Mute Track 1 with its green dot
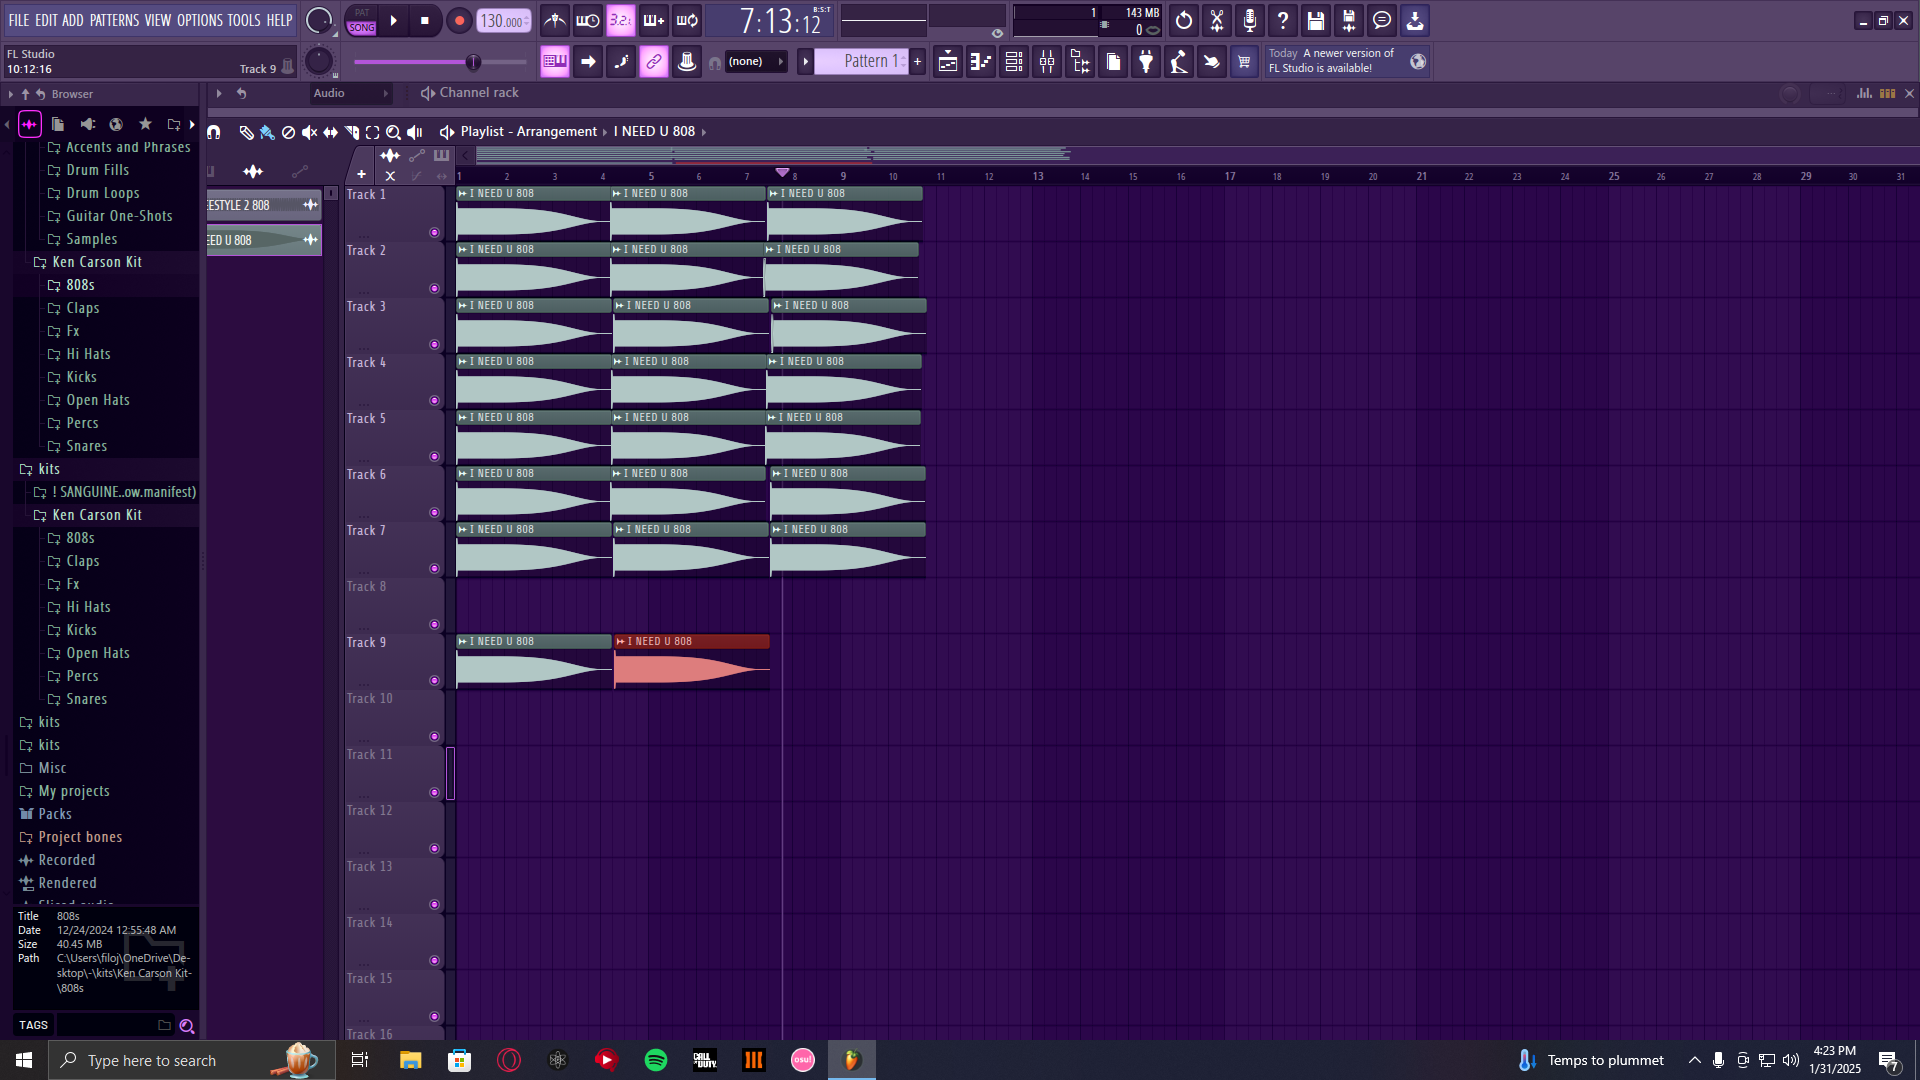1920x1080 pixels. click(434, 233)
